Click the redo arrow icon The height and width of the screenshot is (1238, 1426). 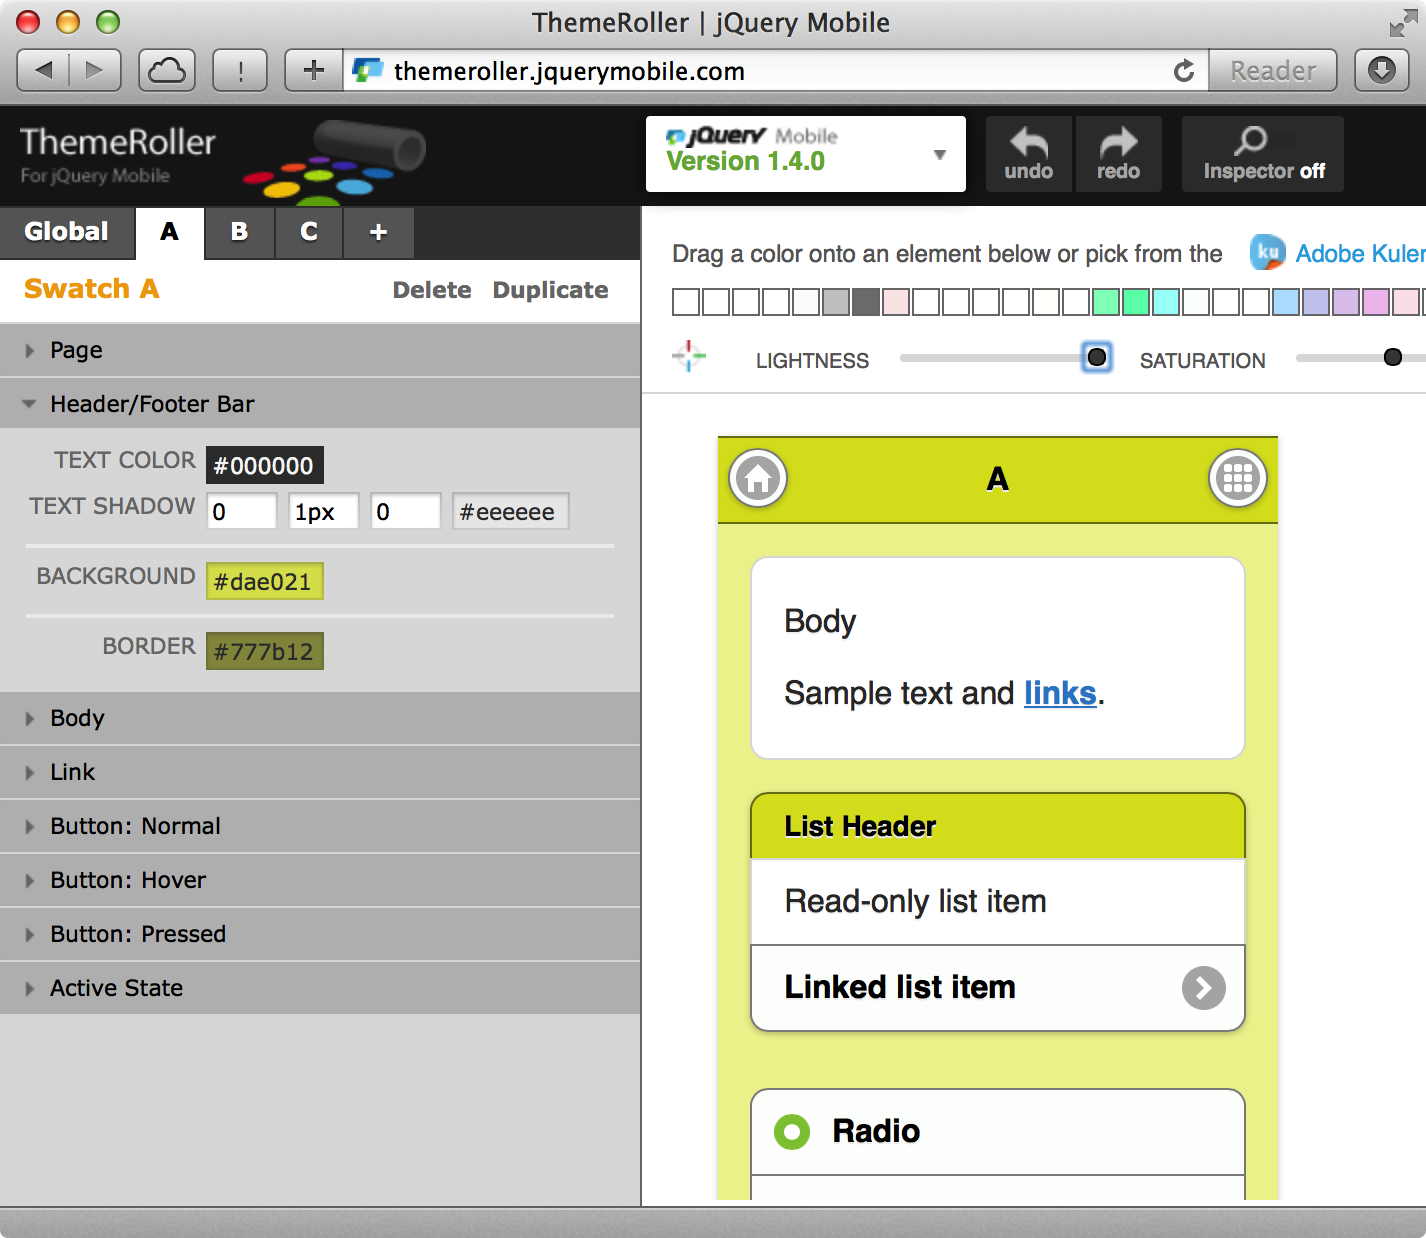point(1118,144)
